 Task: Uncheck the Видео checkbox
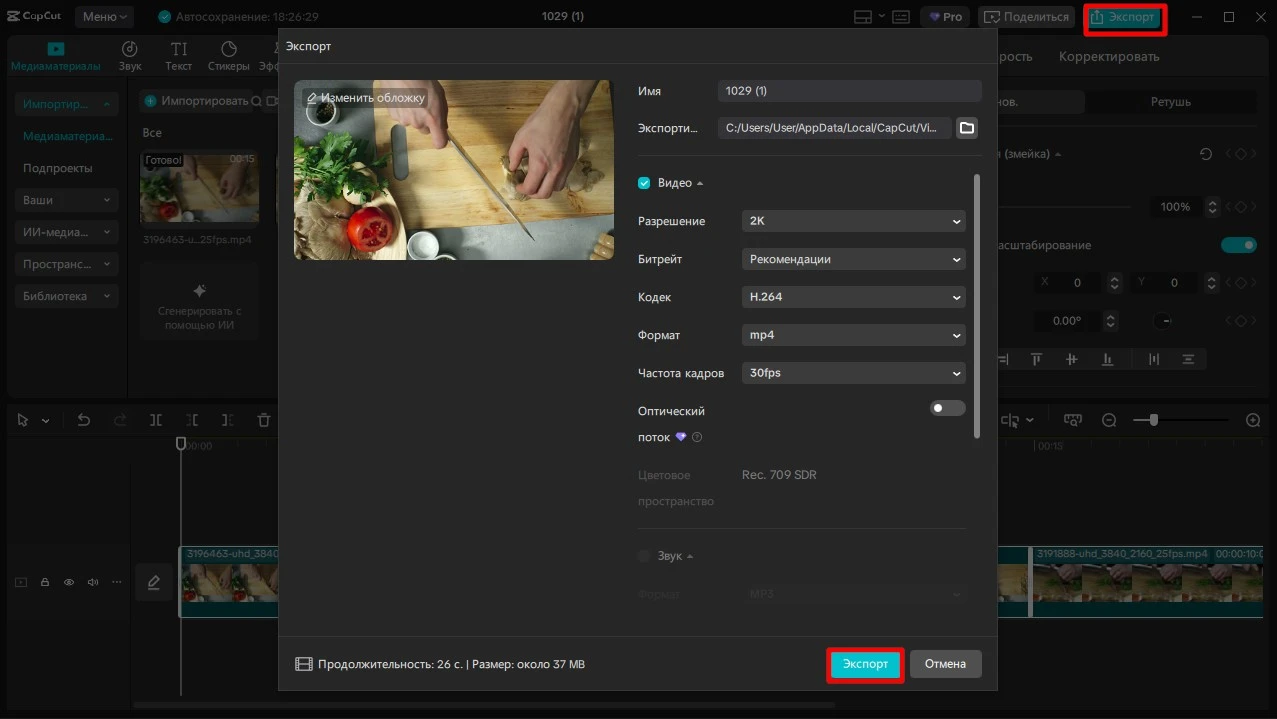[x=644, y=183]
